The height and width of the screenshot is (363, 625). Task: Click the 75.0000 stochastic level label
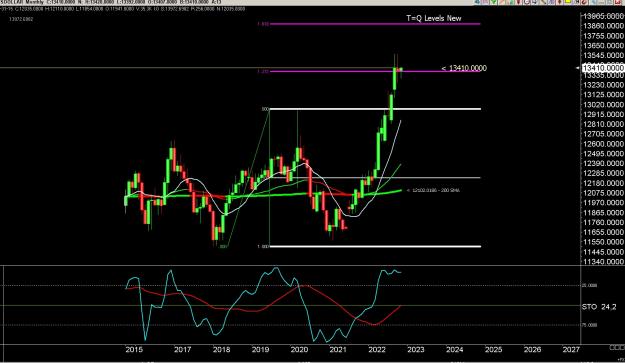(591, 325)
